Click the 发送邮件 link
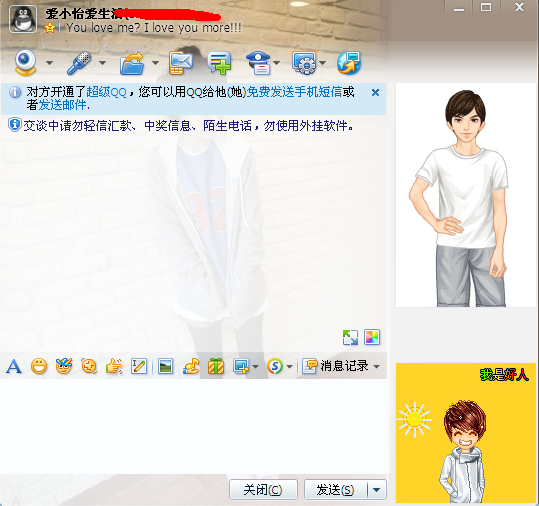Screen dimensions: 539x506 pos(62,105)
